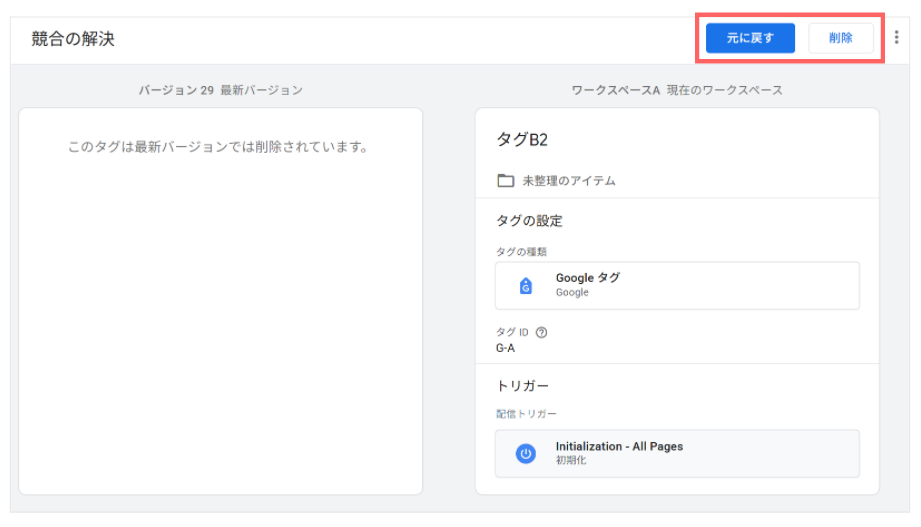Viewport: 921px width, 527px height.
Task: Click the deleted-tag message in left panel
Action: [218, 147]
